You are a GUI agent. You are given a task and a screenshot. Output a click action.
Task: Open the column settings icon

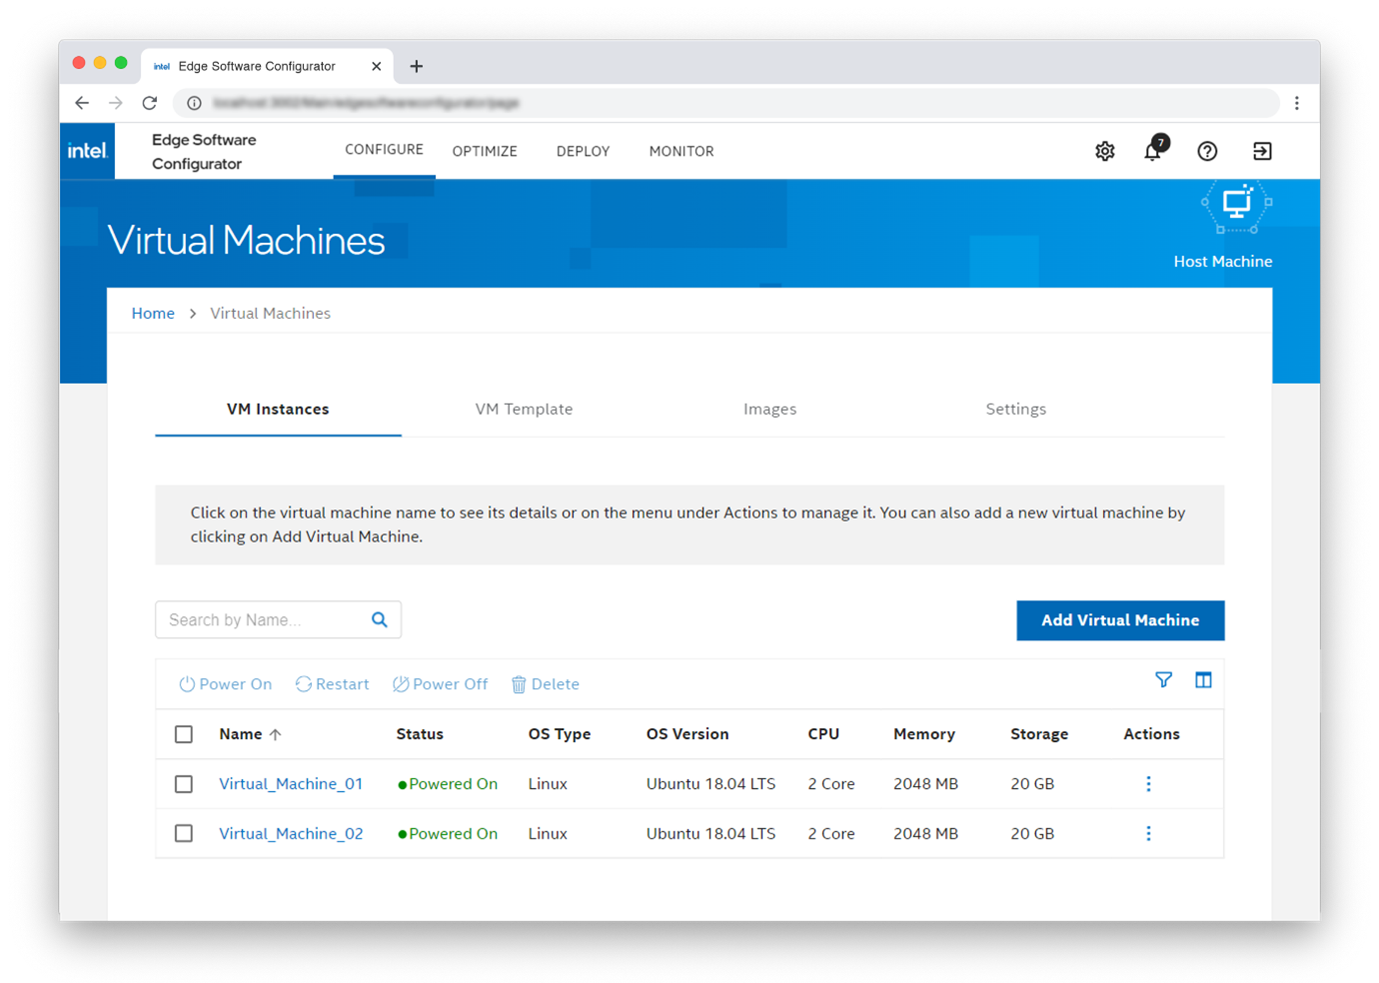pyautogui.click(x=1203, y=680)
